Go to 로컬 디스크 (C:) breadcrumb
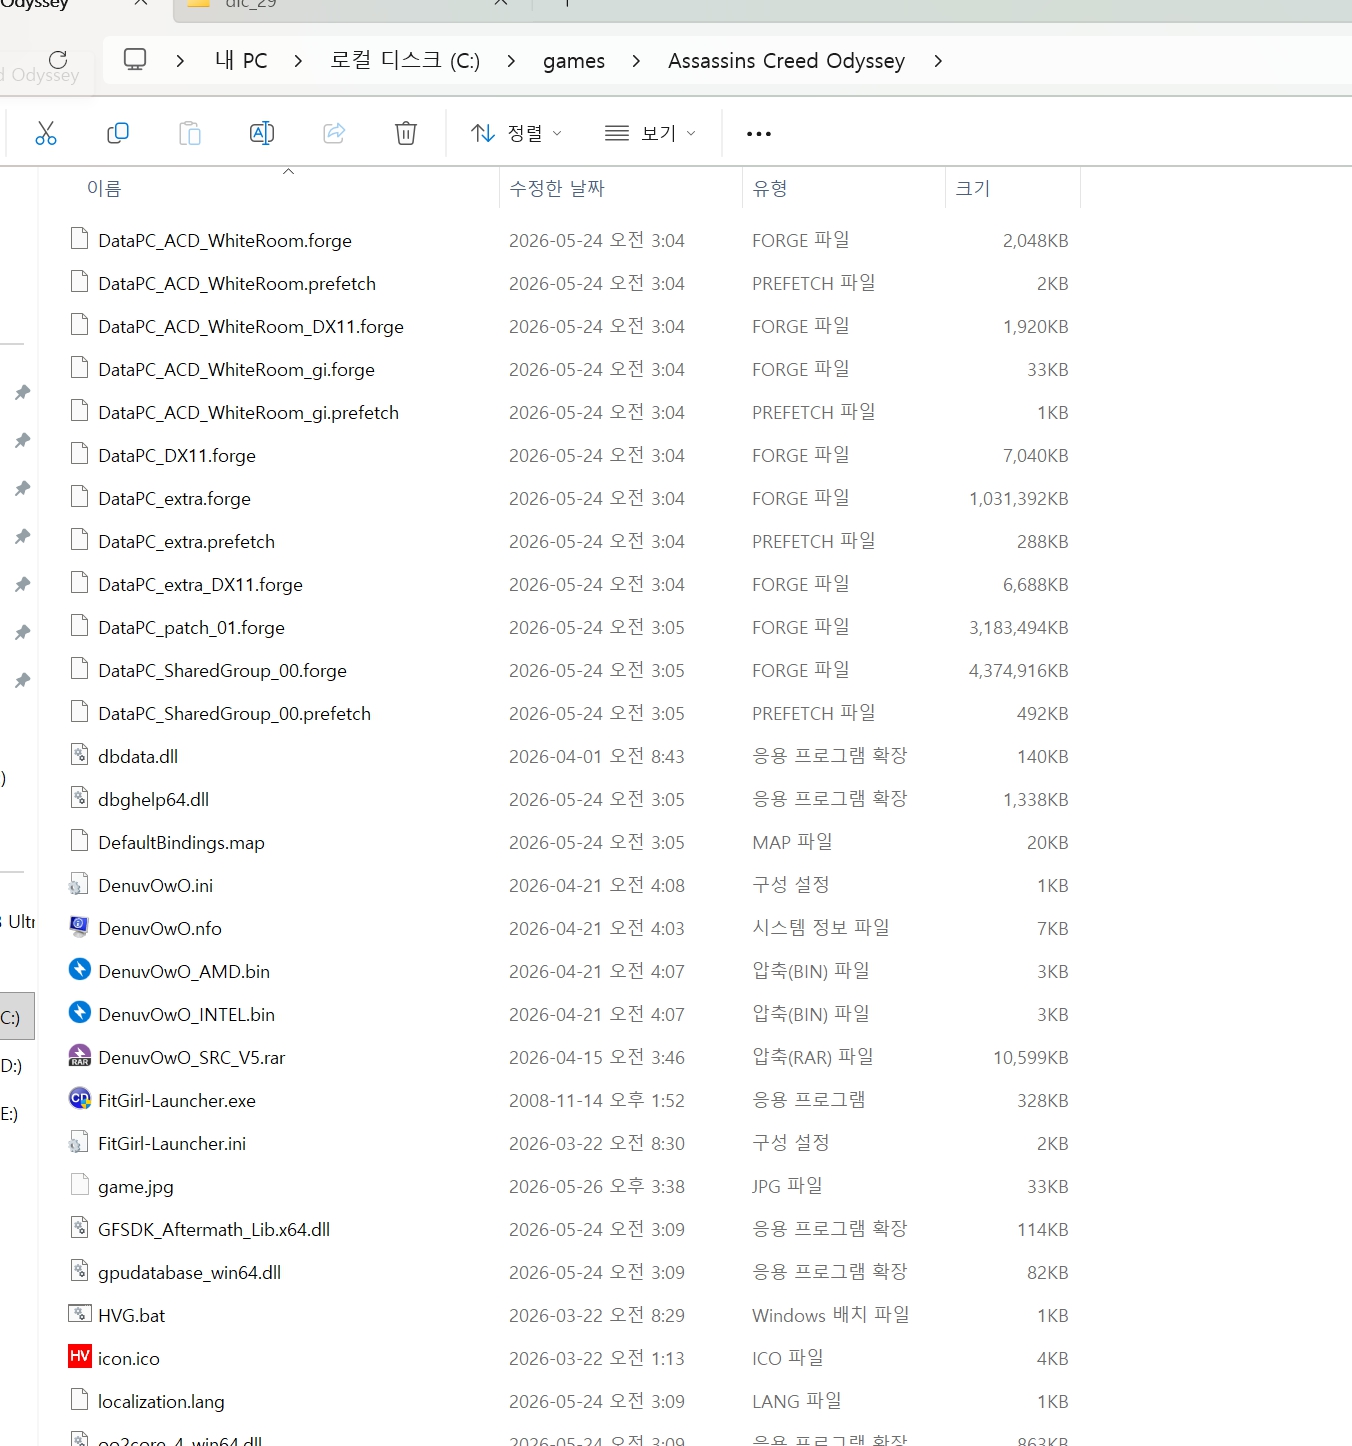This screenshot has width=1352, height=1446. point(405,61)
